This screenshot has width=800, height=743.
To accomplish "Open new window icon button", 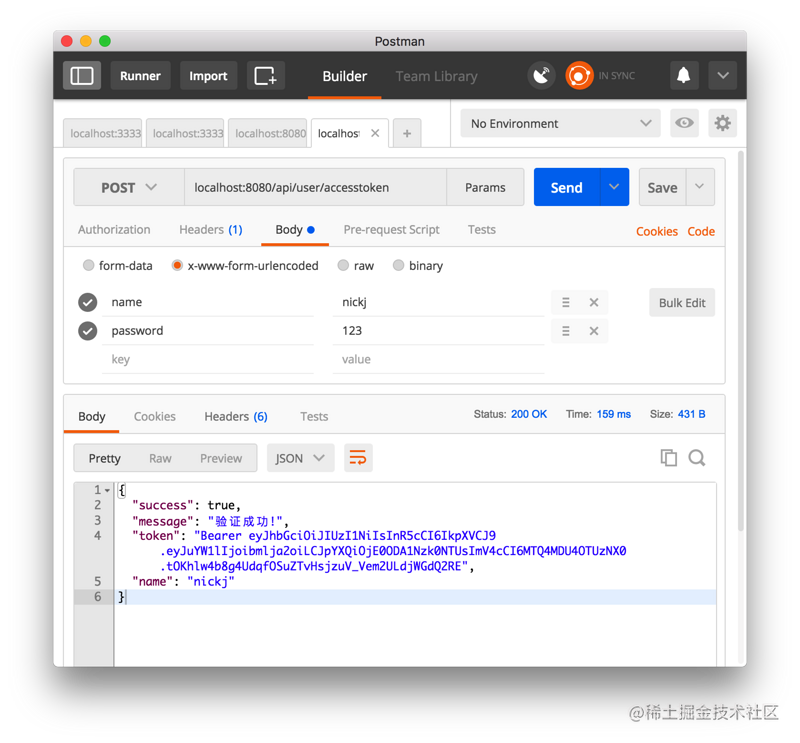I will click(265, 76).
